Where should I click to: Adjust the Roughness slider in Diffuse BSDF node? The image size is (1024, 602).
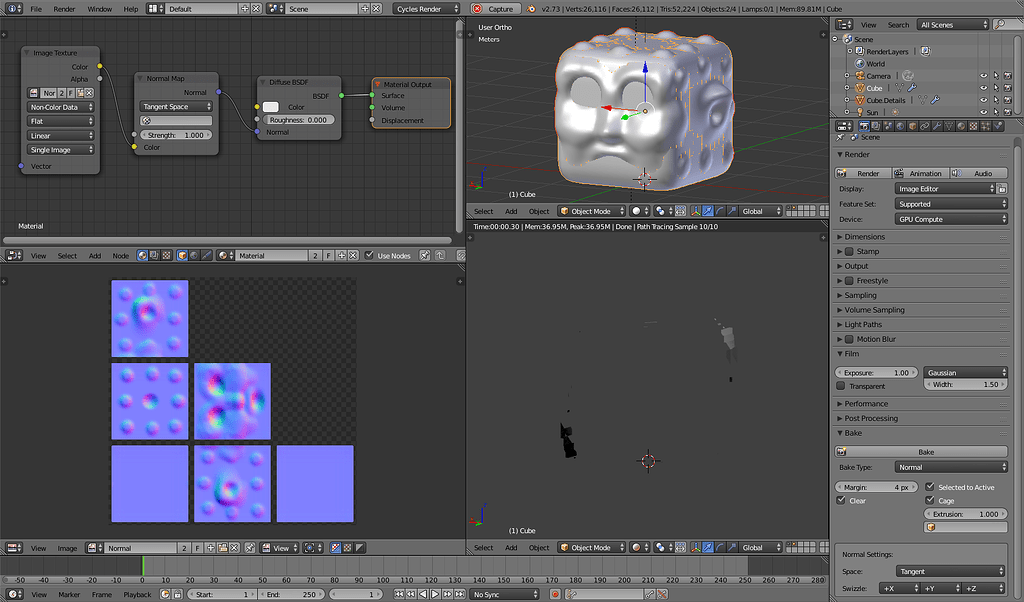click(x=298, y=119)
